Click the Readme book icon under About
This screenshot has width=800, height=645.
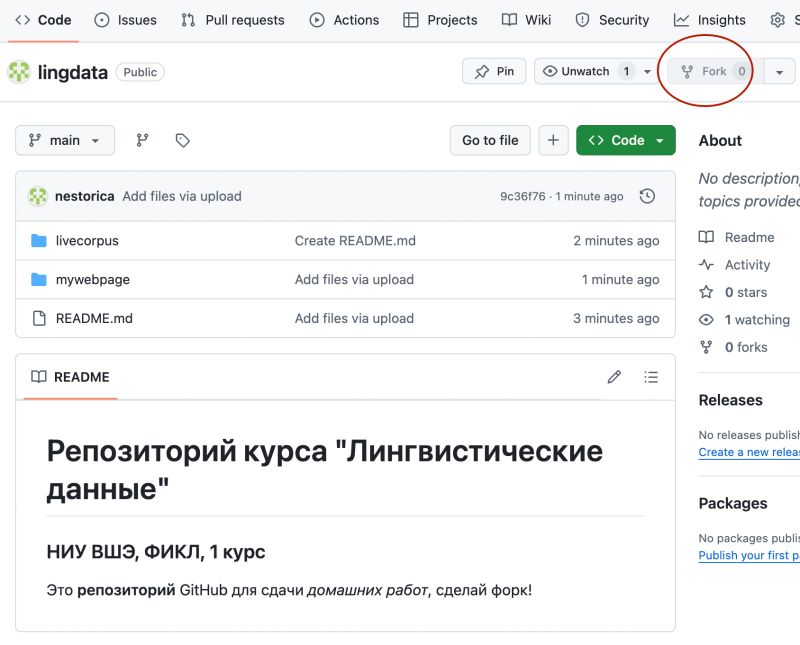point(707,237)
